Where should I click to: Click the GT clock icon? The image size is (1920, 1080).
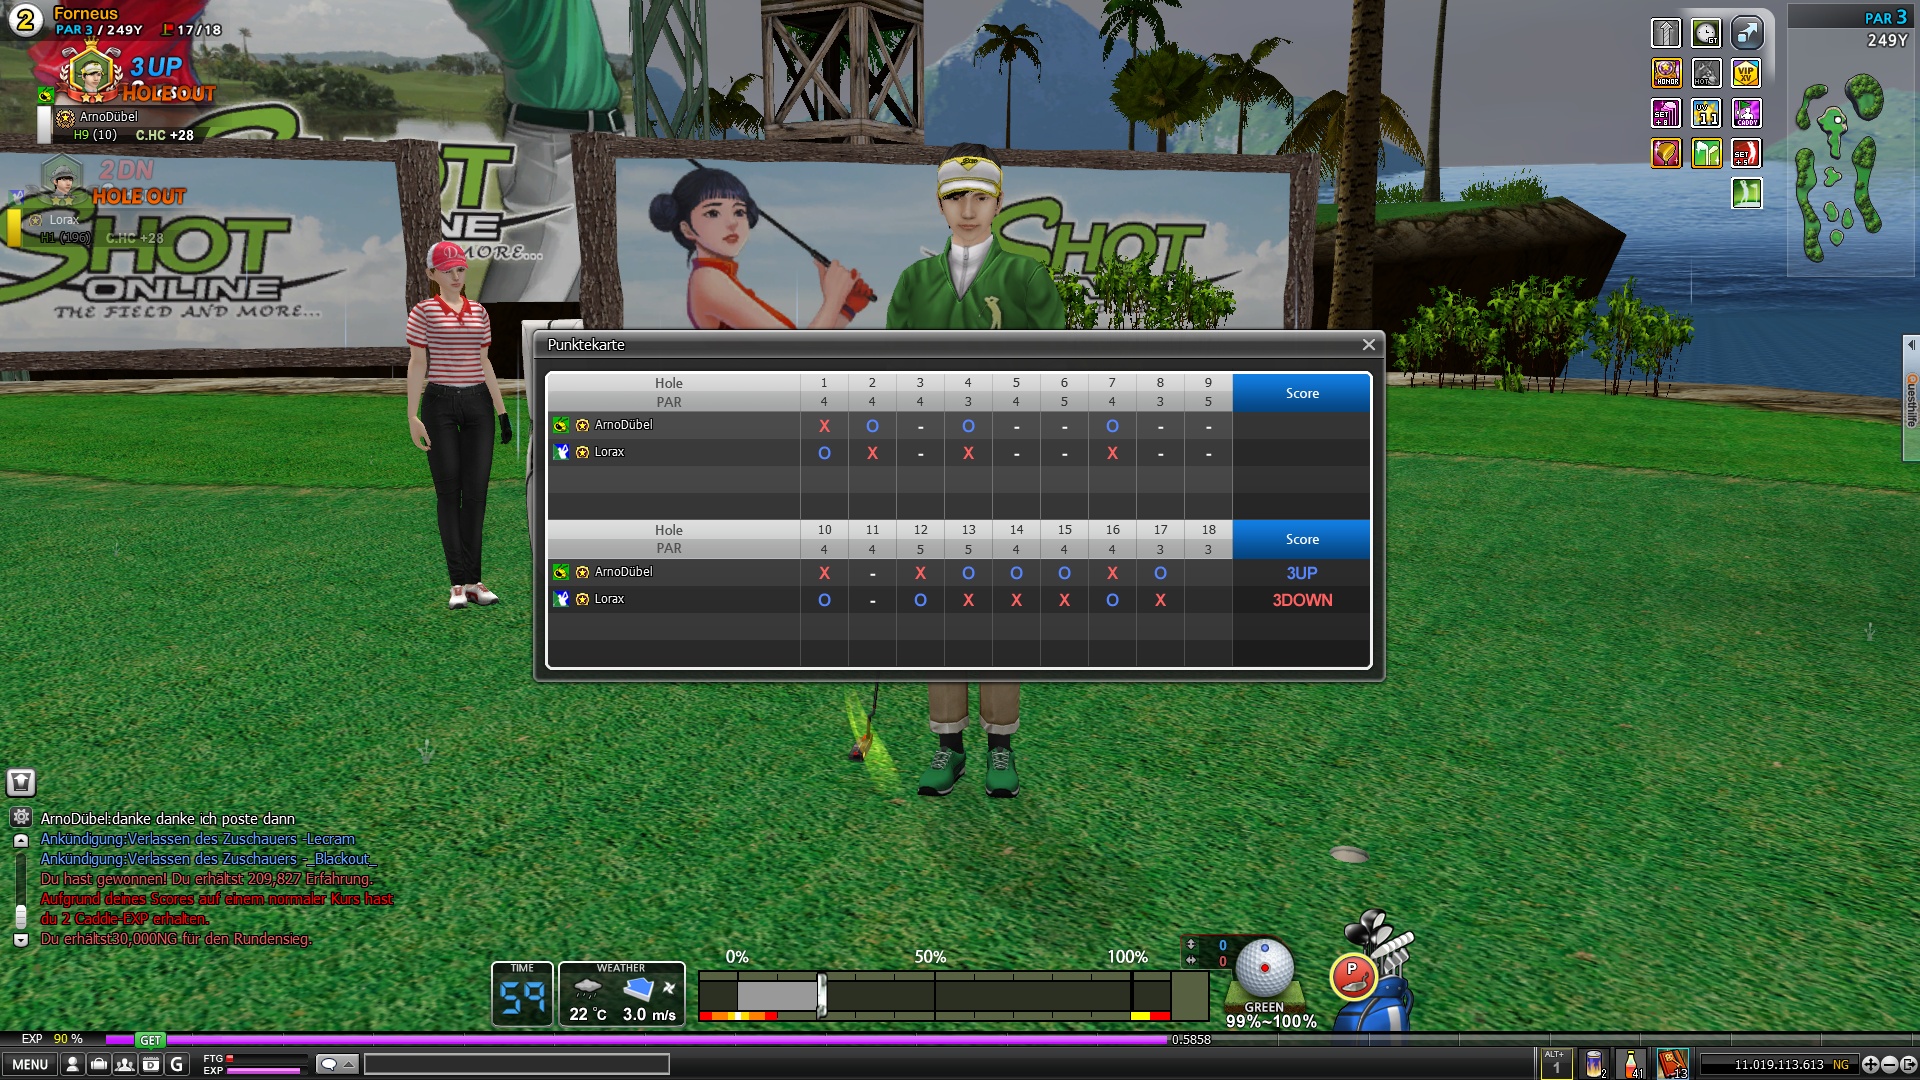[x=1706, y=33]
